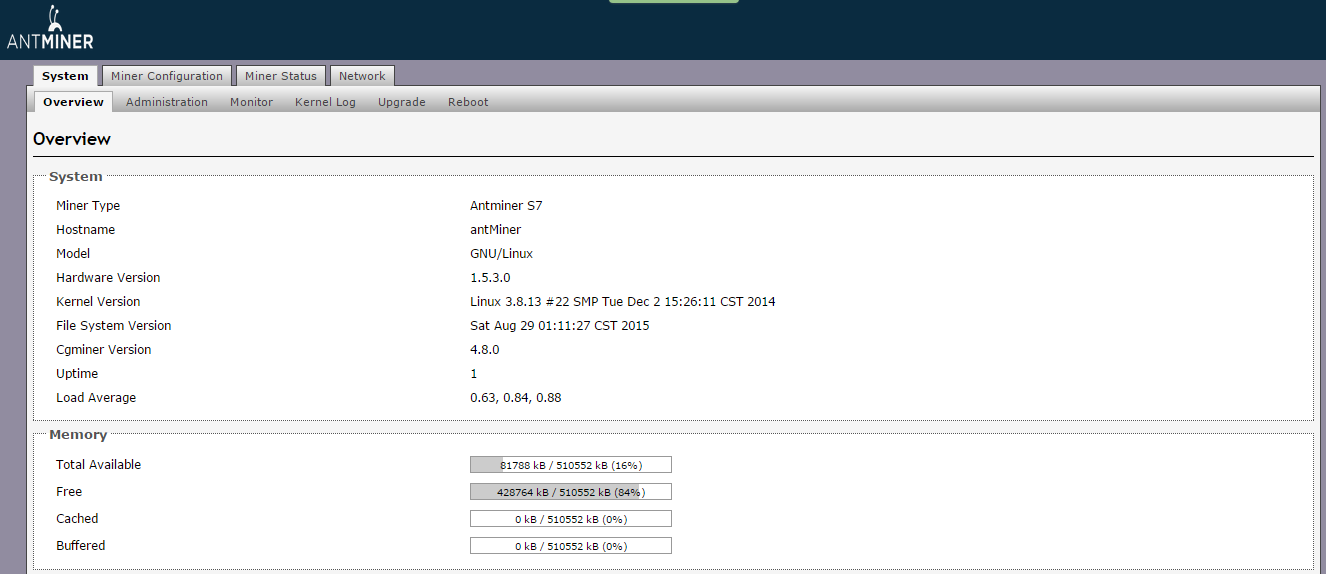View the Kernel Log sub-tab
The image size is (1326, 574).
click(x=325, y=102)
